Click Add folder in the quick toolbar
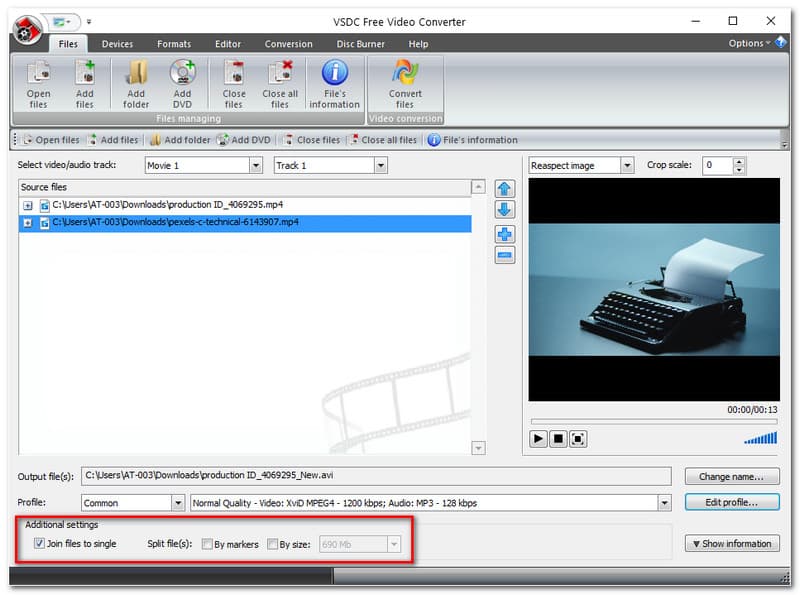Viewport: 800px width, 595px height. (180, 140)
